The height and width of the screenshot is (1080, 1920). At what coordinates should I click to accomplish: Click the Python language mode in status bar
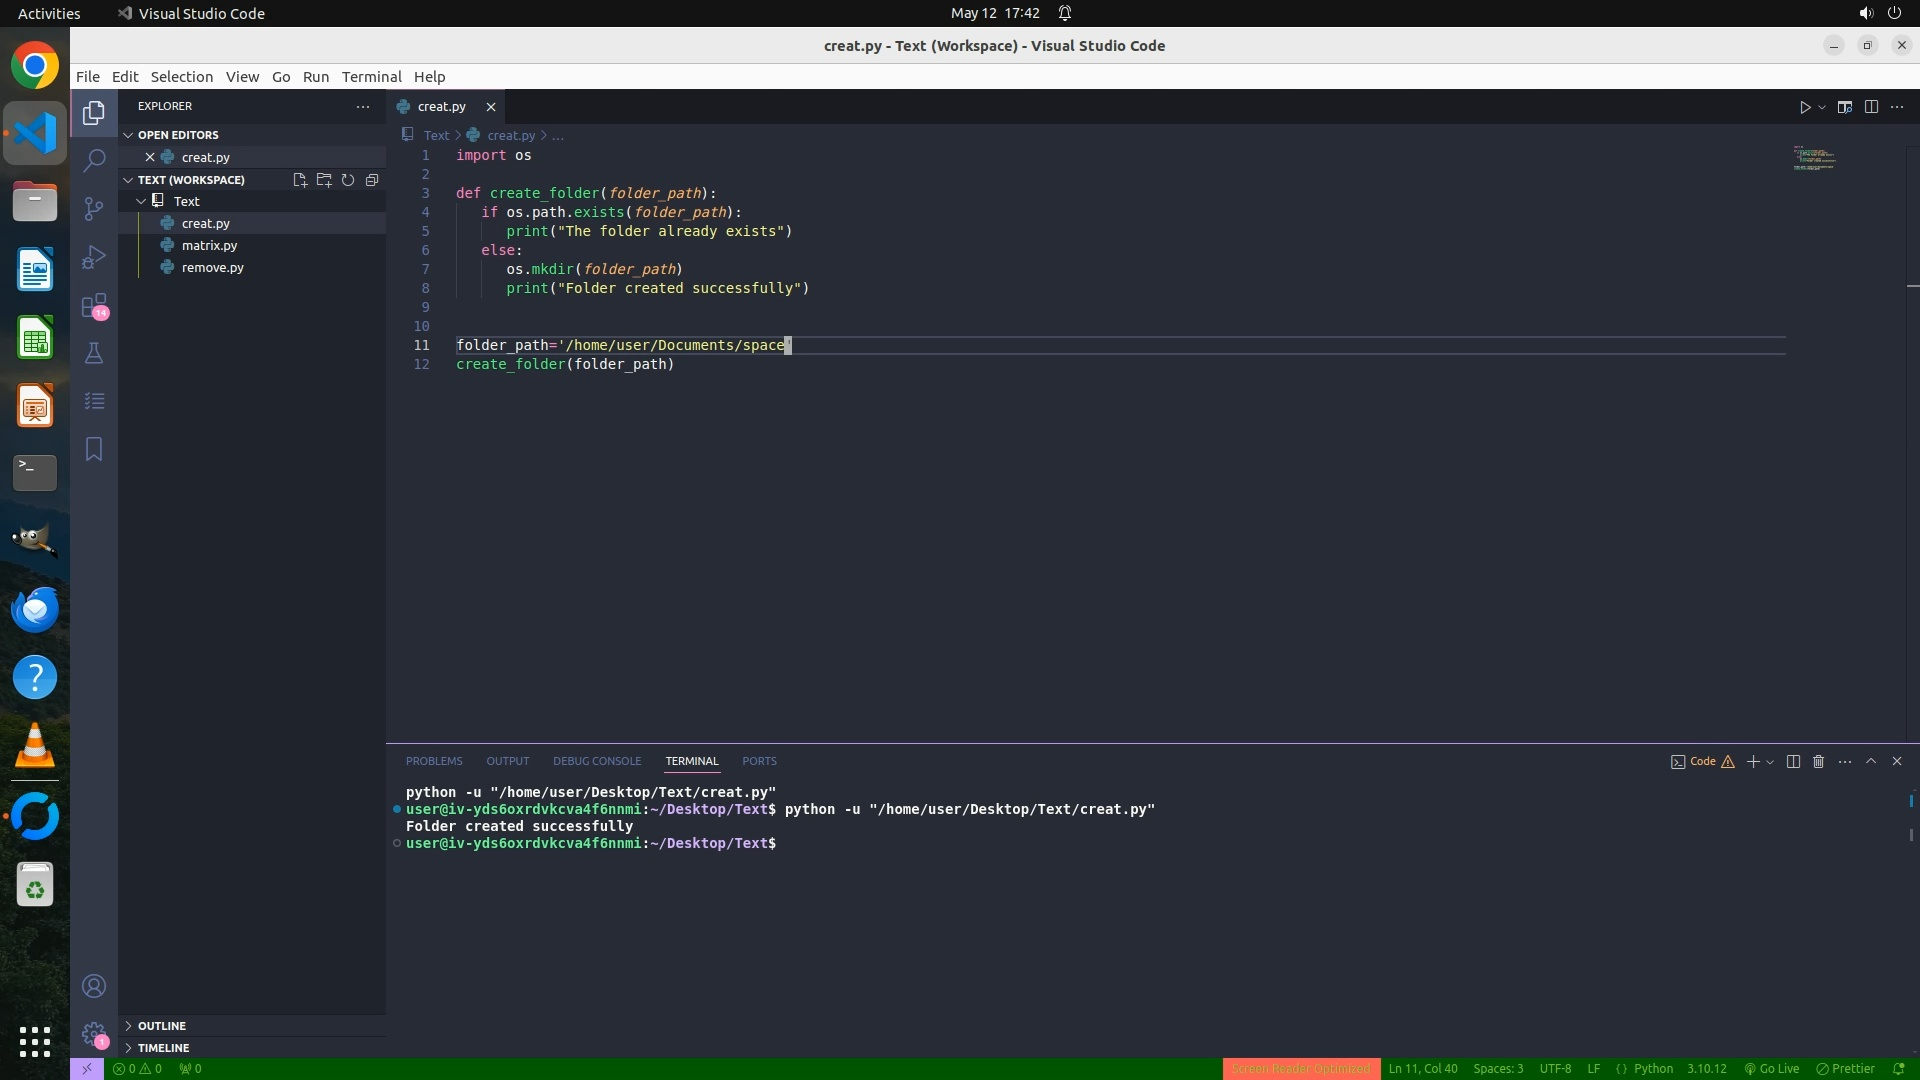(1653, 1069)
